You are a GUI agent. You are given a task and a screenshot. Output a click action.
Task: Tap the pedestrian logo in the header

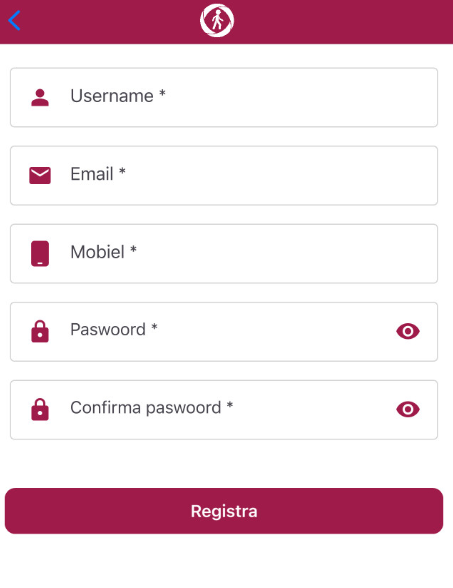point(217,20)
